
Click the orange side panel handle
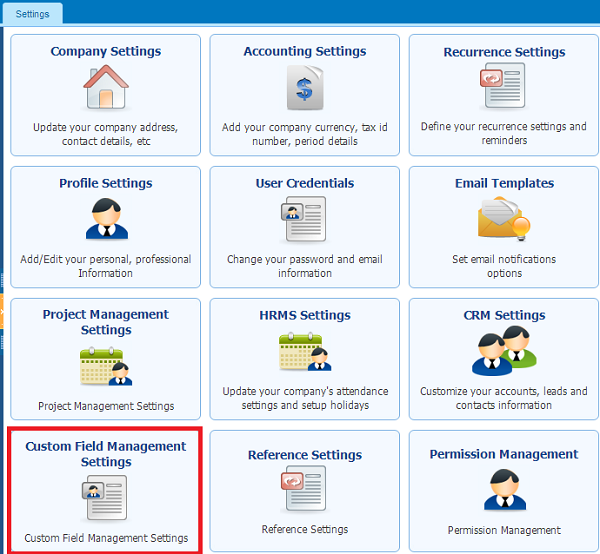point(2,311)
